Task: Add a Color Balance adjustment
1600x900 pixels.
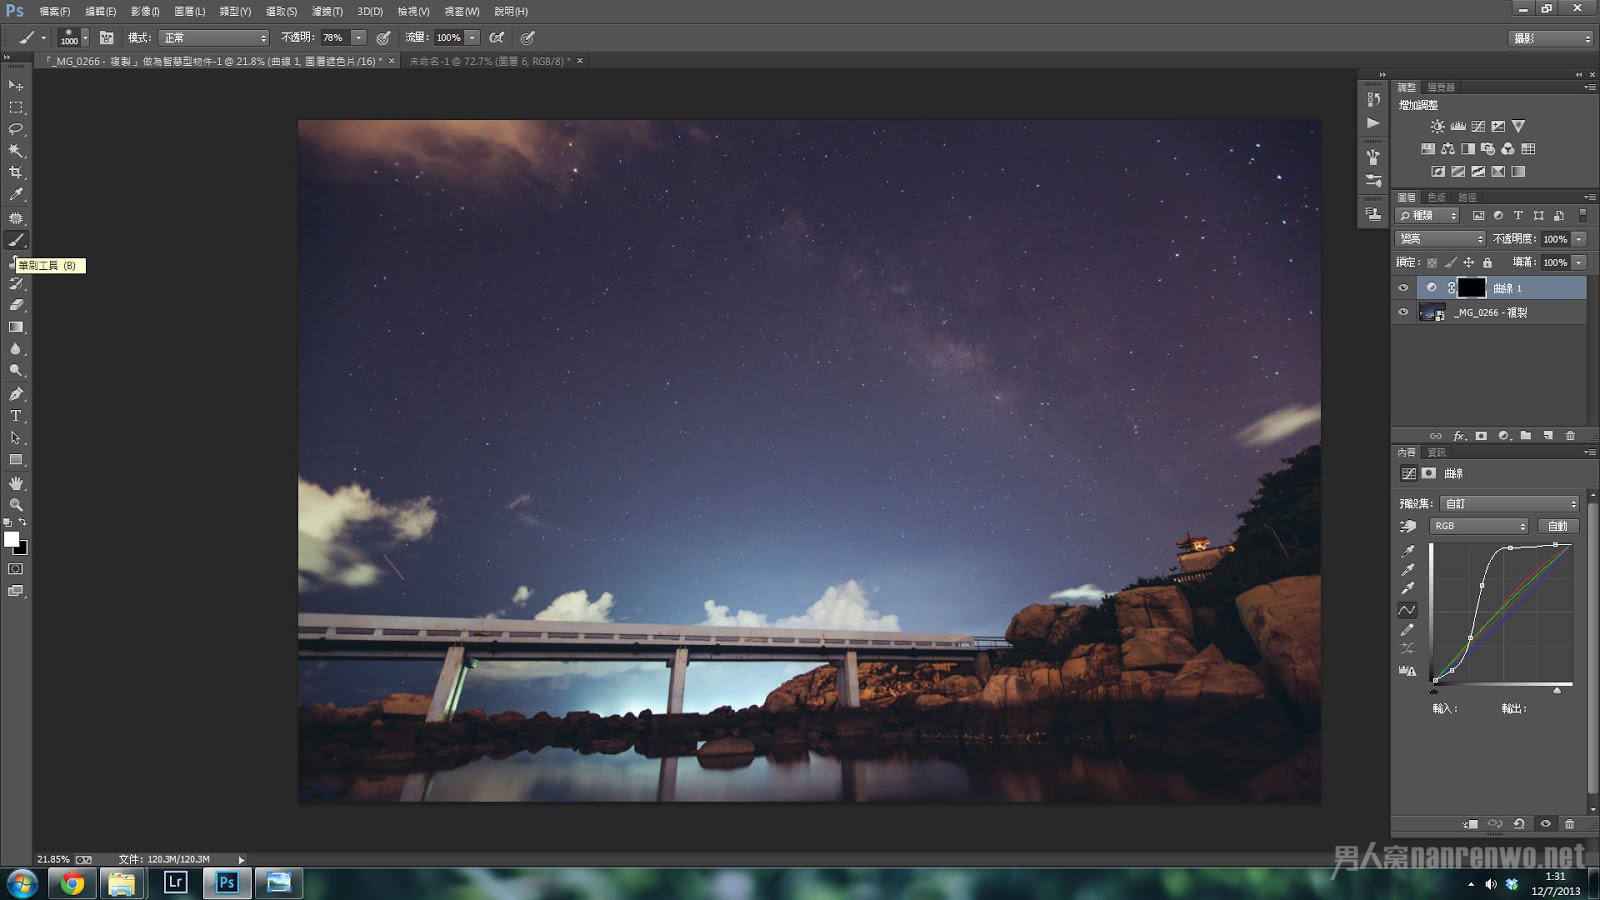Action: [1448, 148]
